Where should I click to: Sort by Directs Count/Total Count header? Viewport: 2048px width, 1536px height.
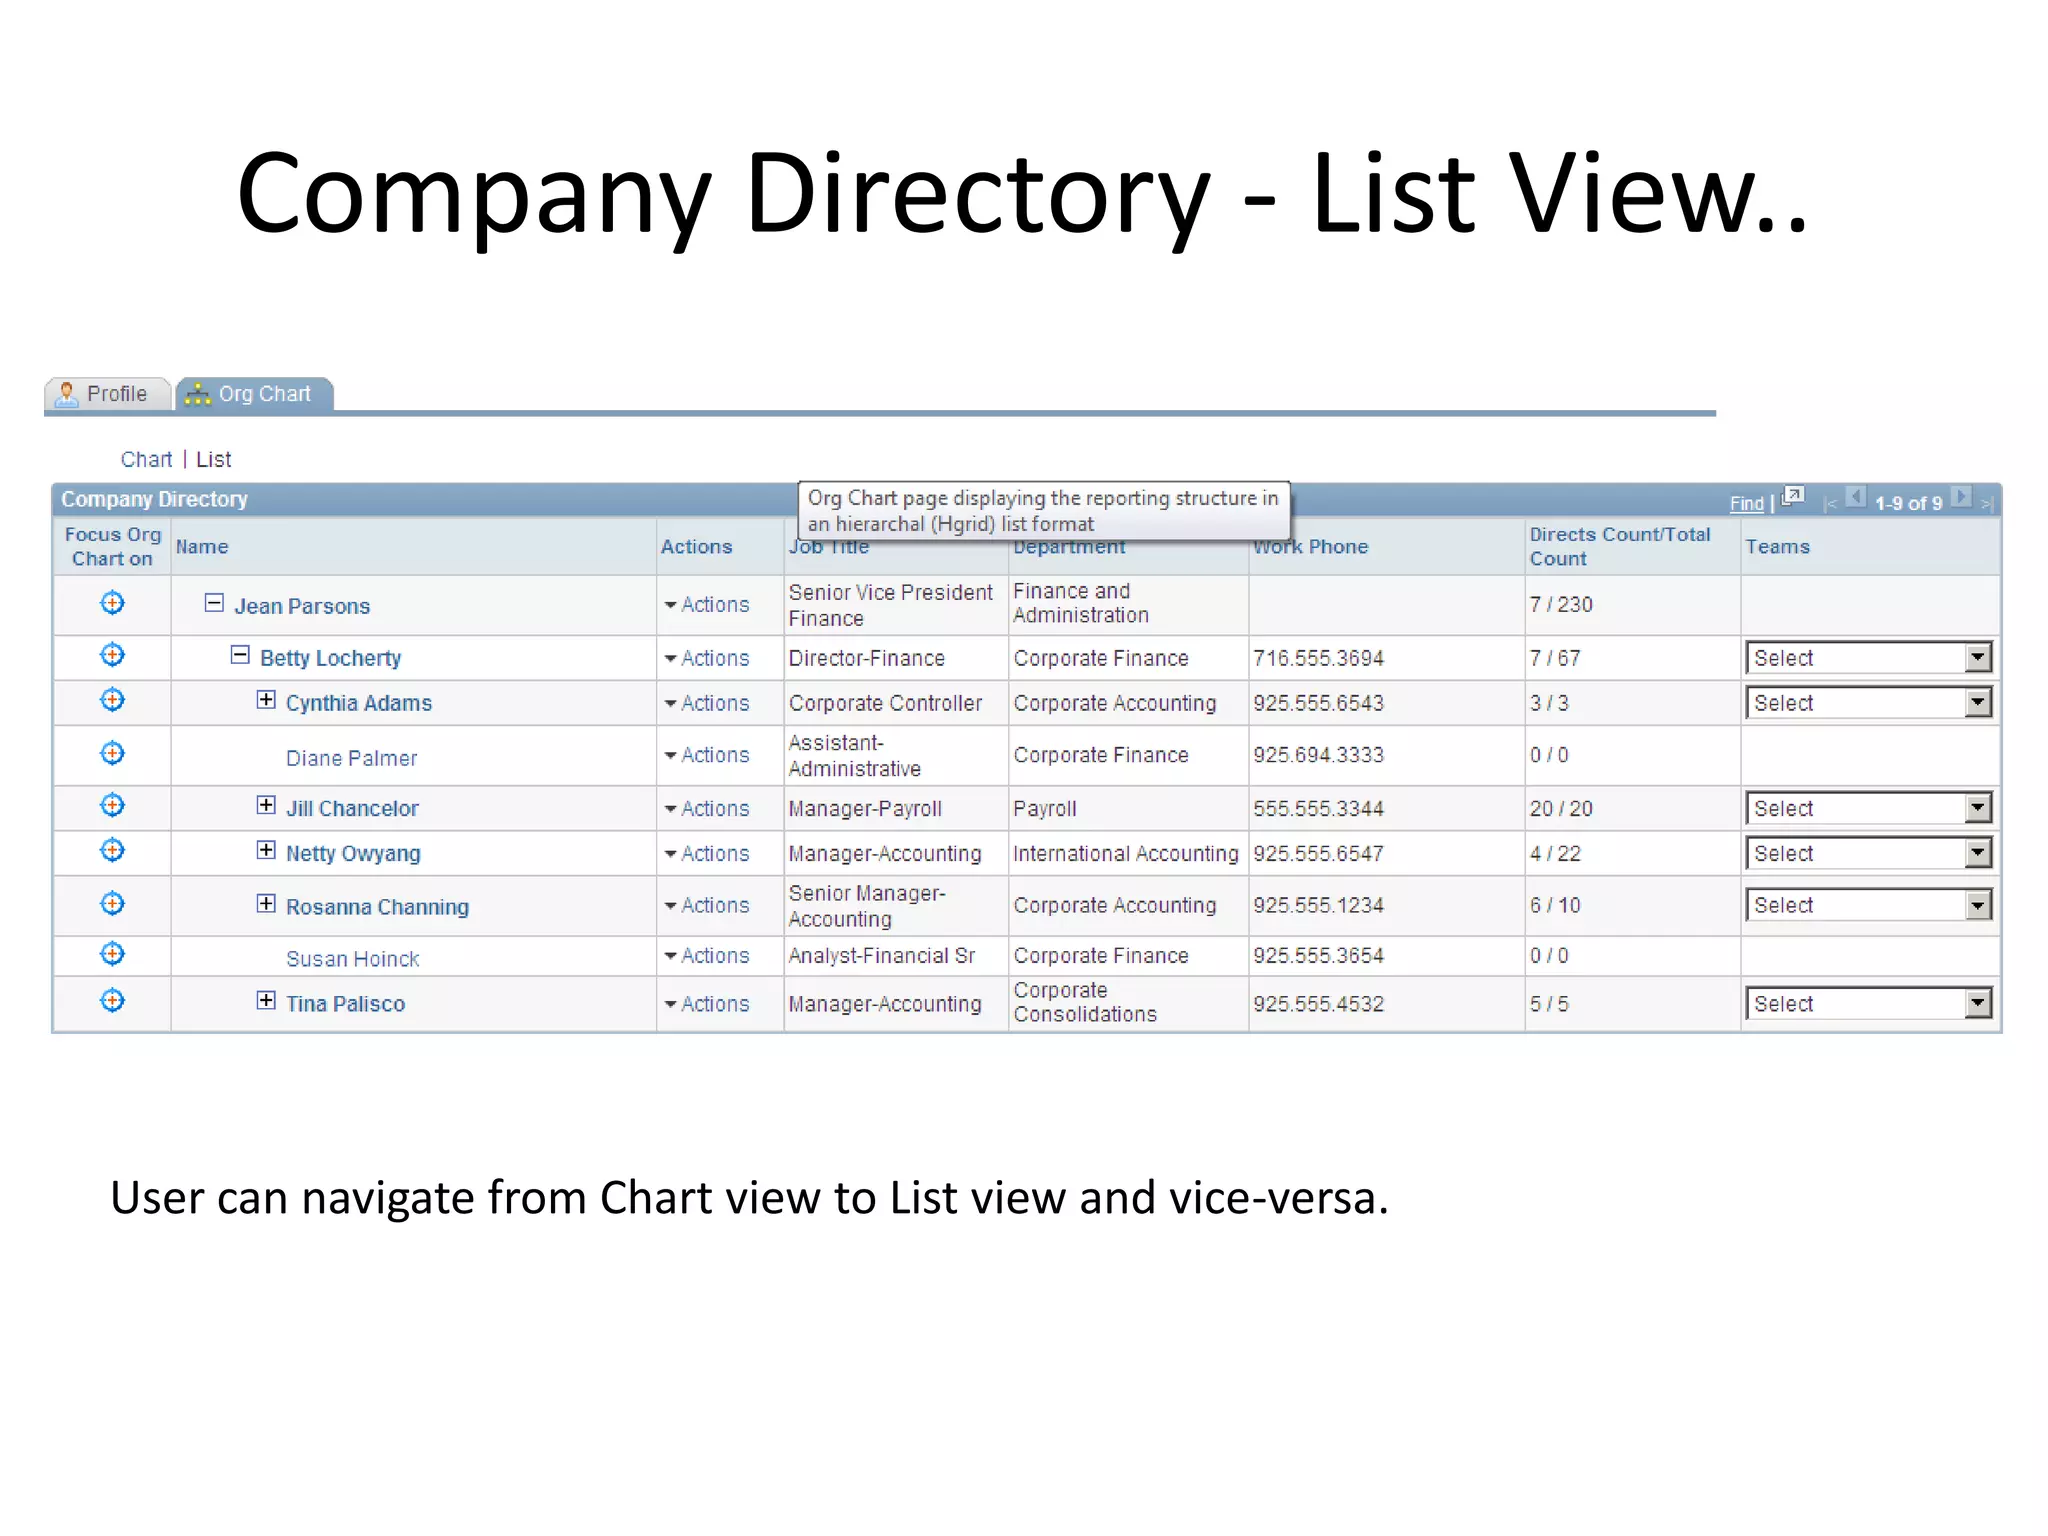coord(1620,547)
